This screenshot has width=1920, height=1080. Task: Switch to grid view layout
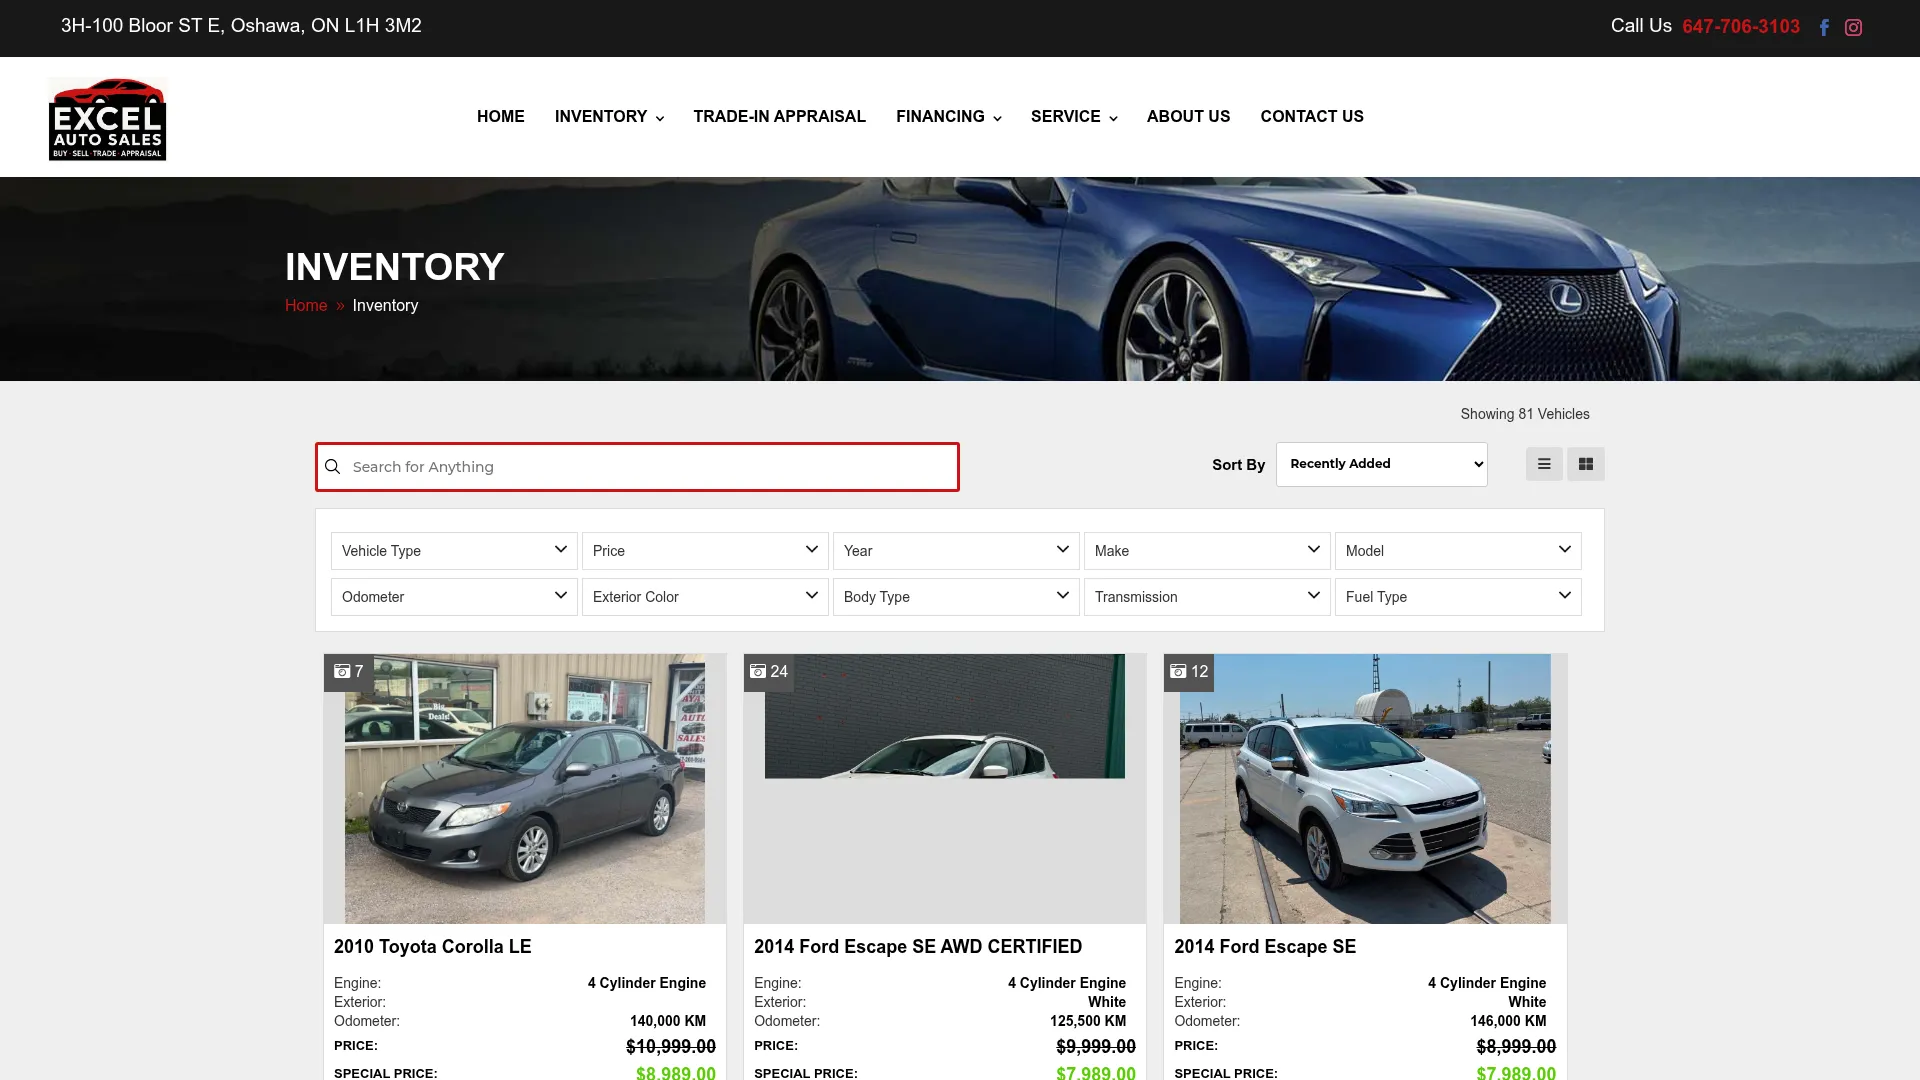click(1586, 464)
